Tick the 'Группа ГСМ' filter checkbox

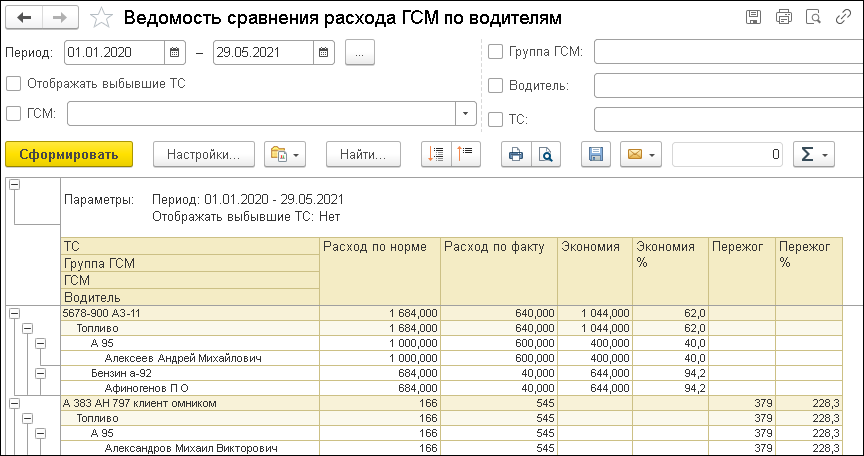pyautogui.click(x=495, y=51)
